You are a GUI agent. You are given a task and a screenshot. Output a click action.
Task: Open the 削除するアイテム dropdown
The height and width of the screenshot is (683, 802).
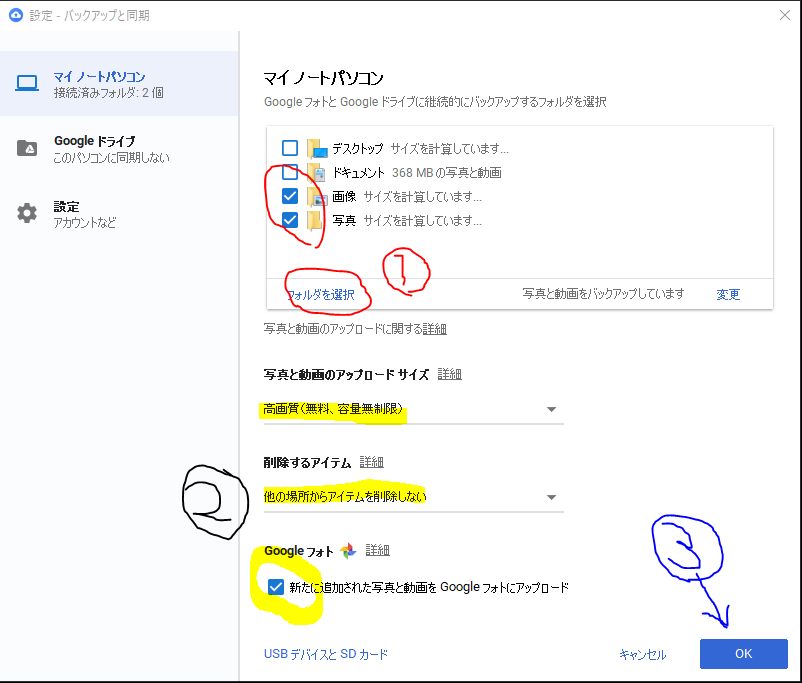click(550, 497)
